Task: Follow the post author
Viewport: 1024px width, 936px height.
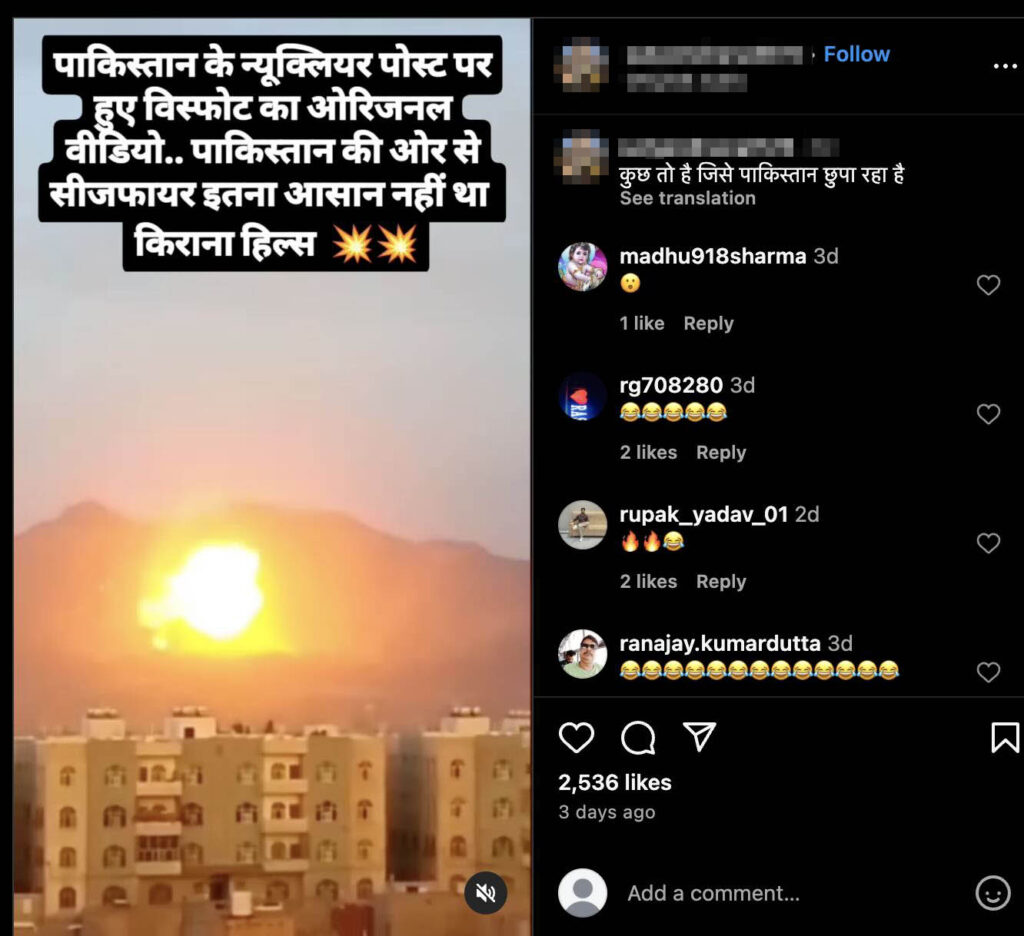Action: 856,54
